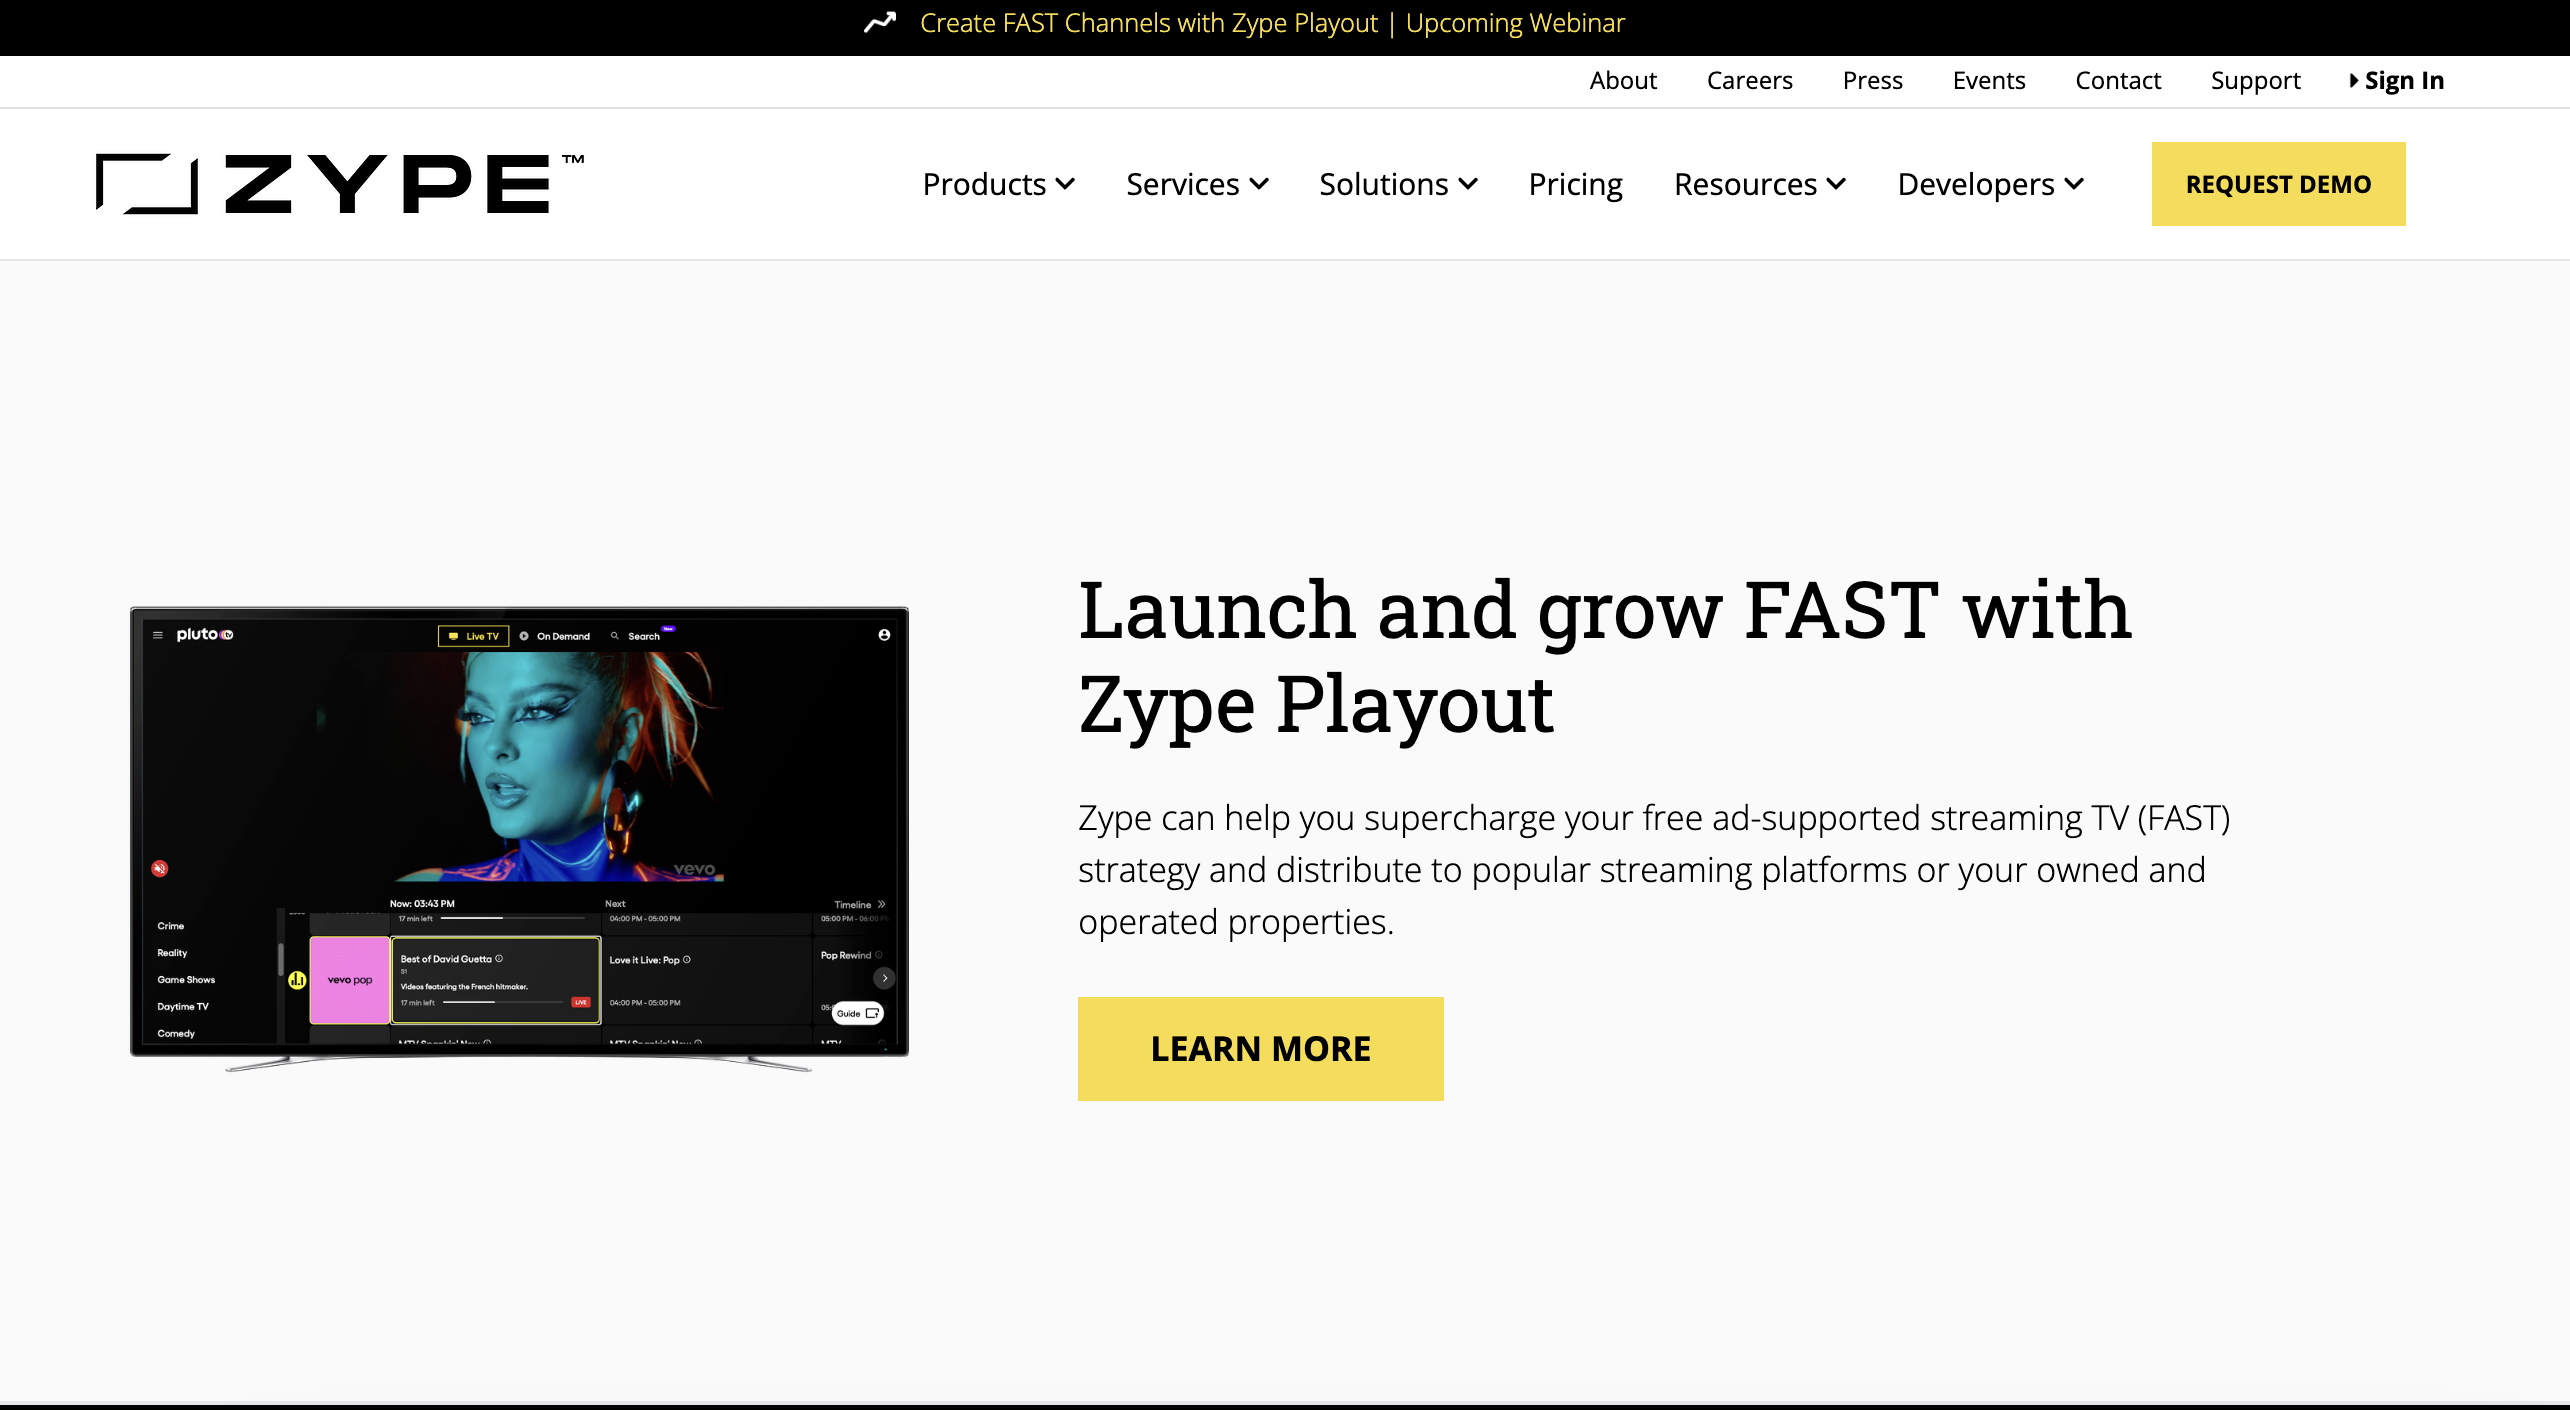Expand the Services dropdown menu
This screenshot has width=2570, height=1410.
[1197, 184]
